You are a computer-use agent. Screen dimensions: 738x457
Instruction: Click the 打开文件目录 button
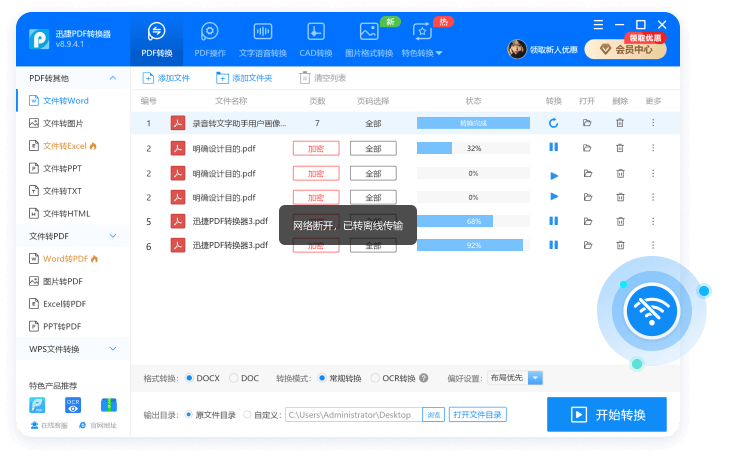coord(478,414)
